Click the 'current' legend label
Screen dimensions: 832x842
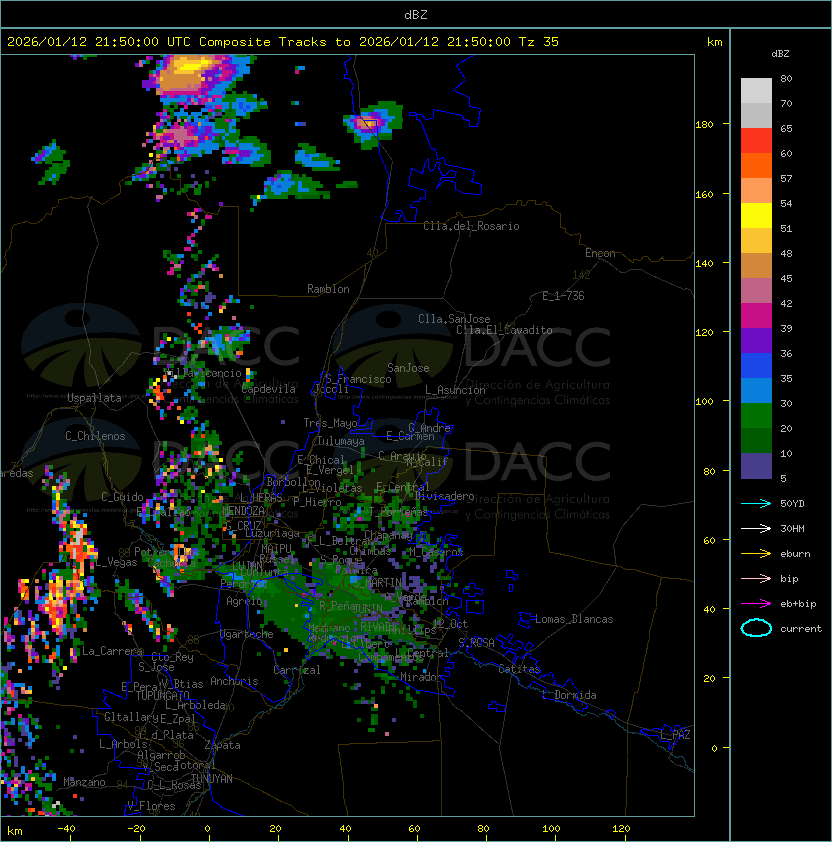coord(801,629)
